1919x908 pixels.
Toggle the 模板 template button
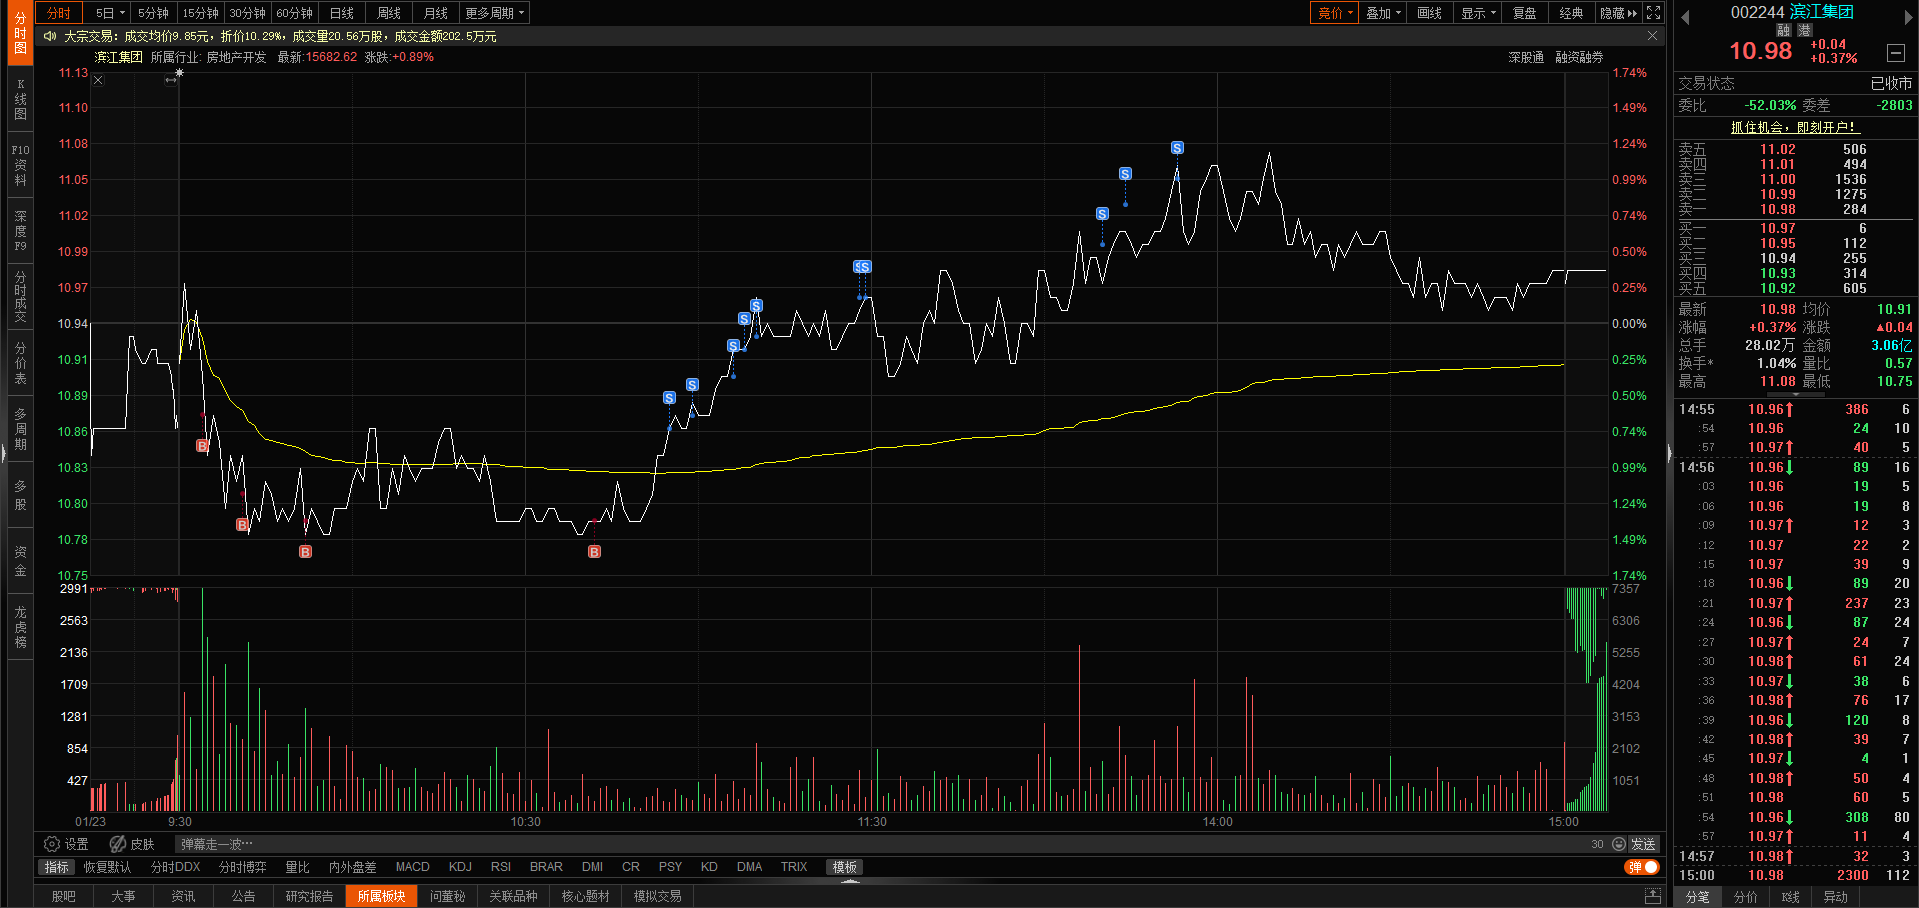[845, 867]
